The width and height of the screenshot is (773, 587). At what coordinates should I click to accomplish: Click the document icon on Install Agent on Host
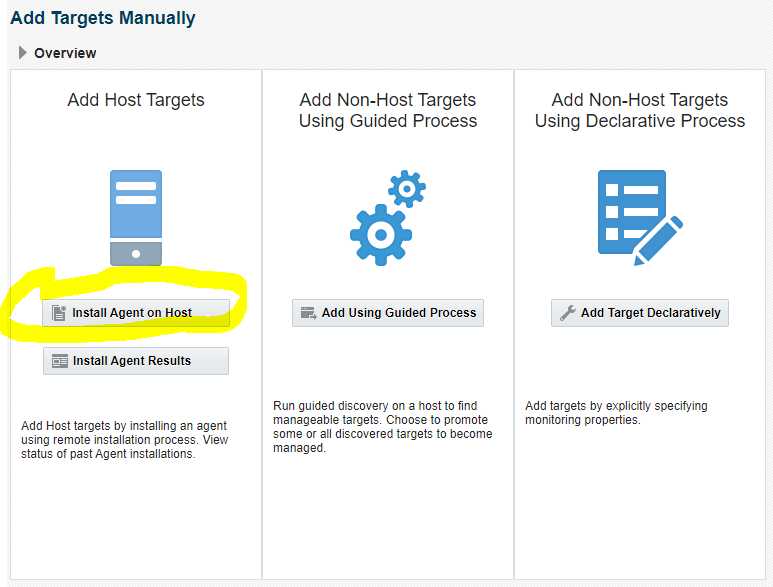tap(59, 313)
